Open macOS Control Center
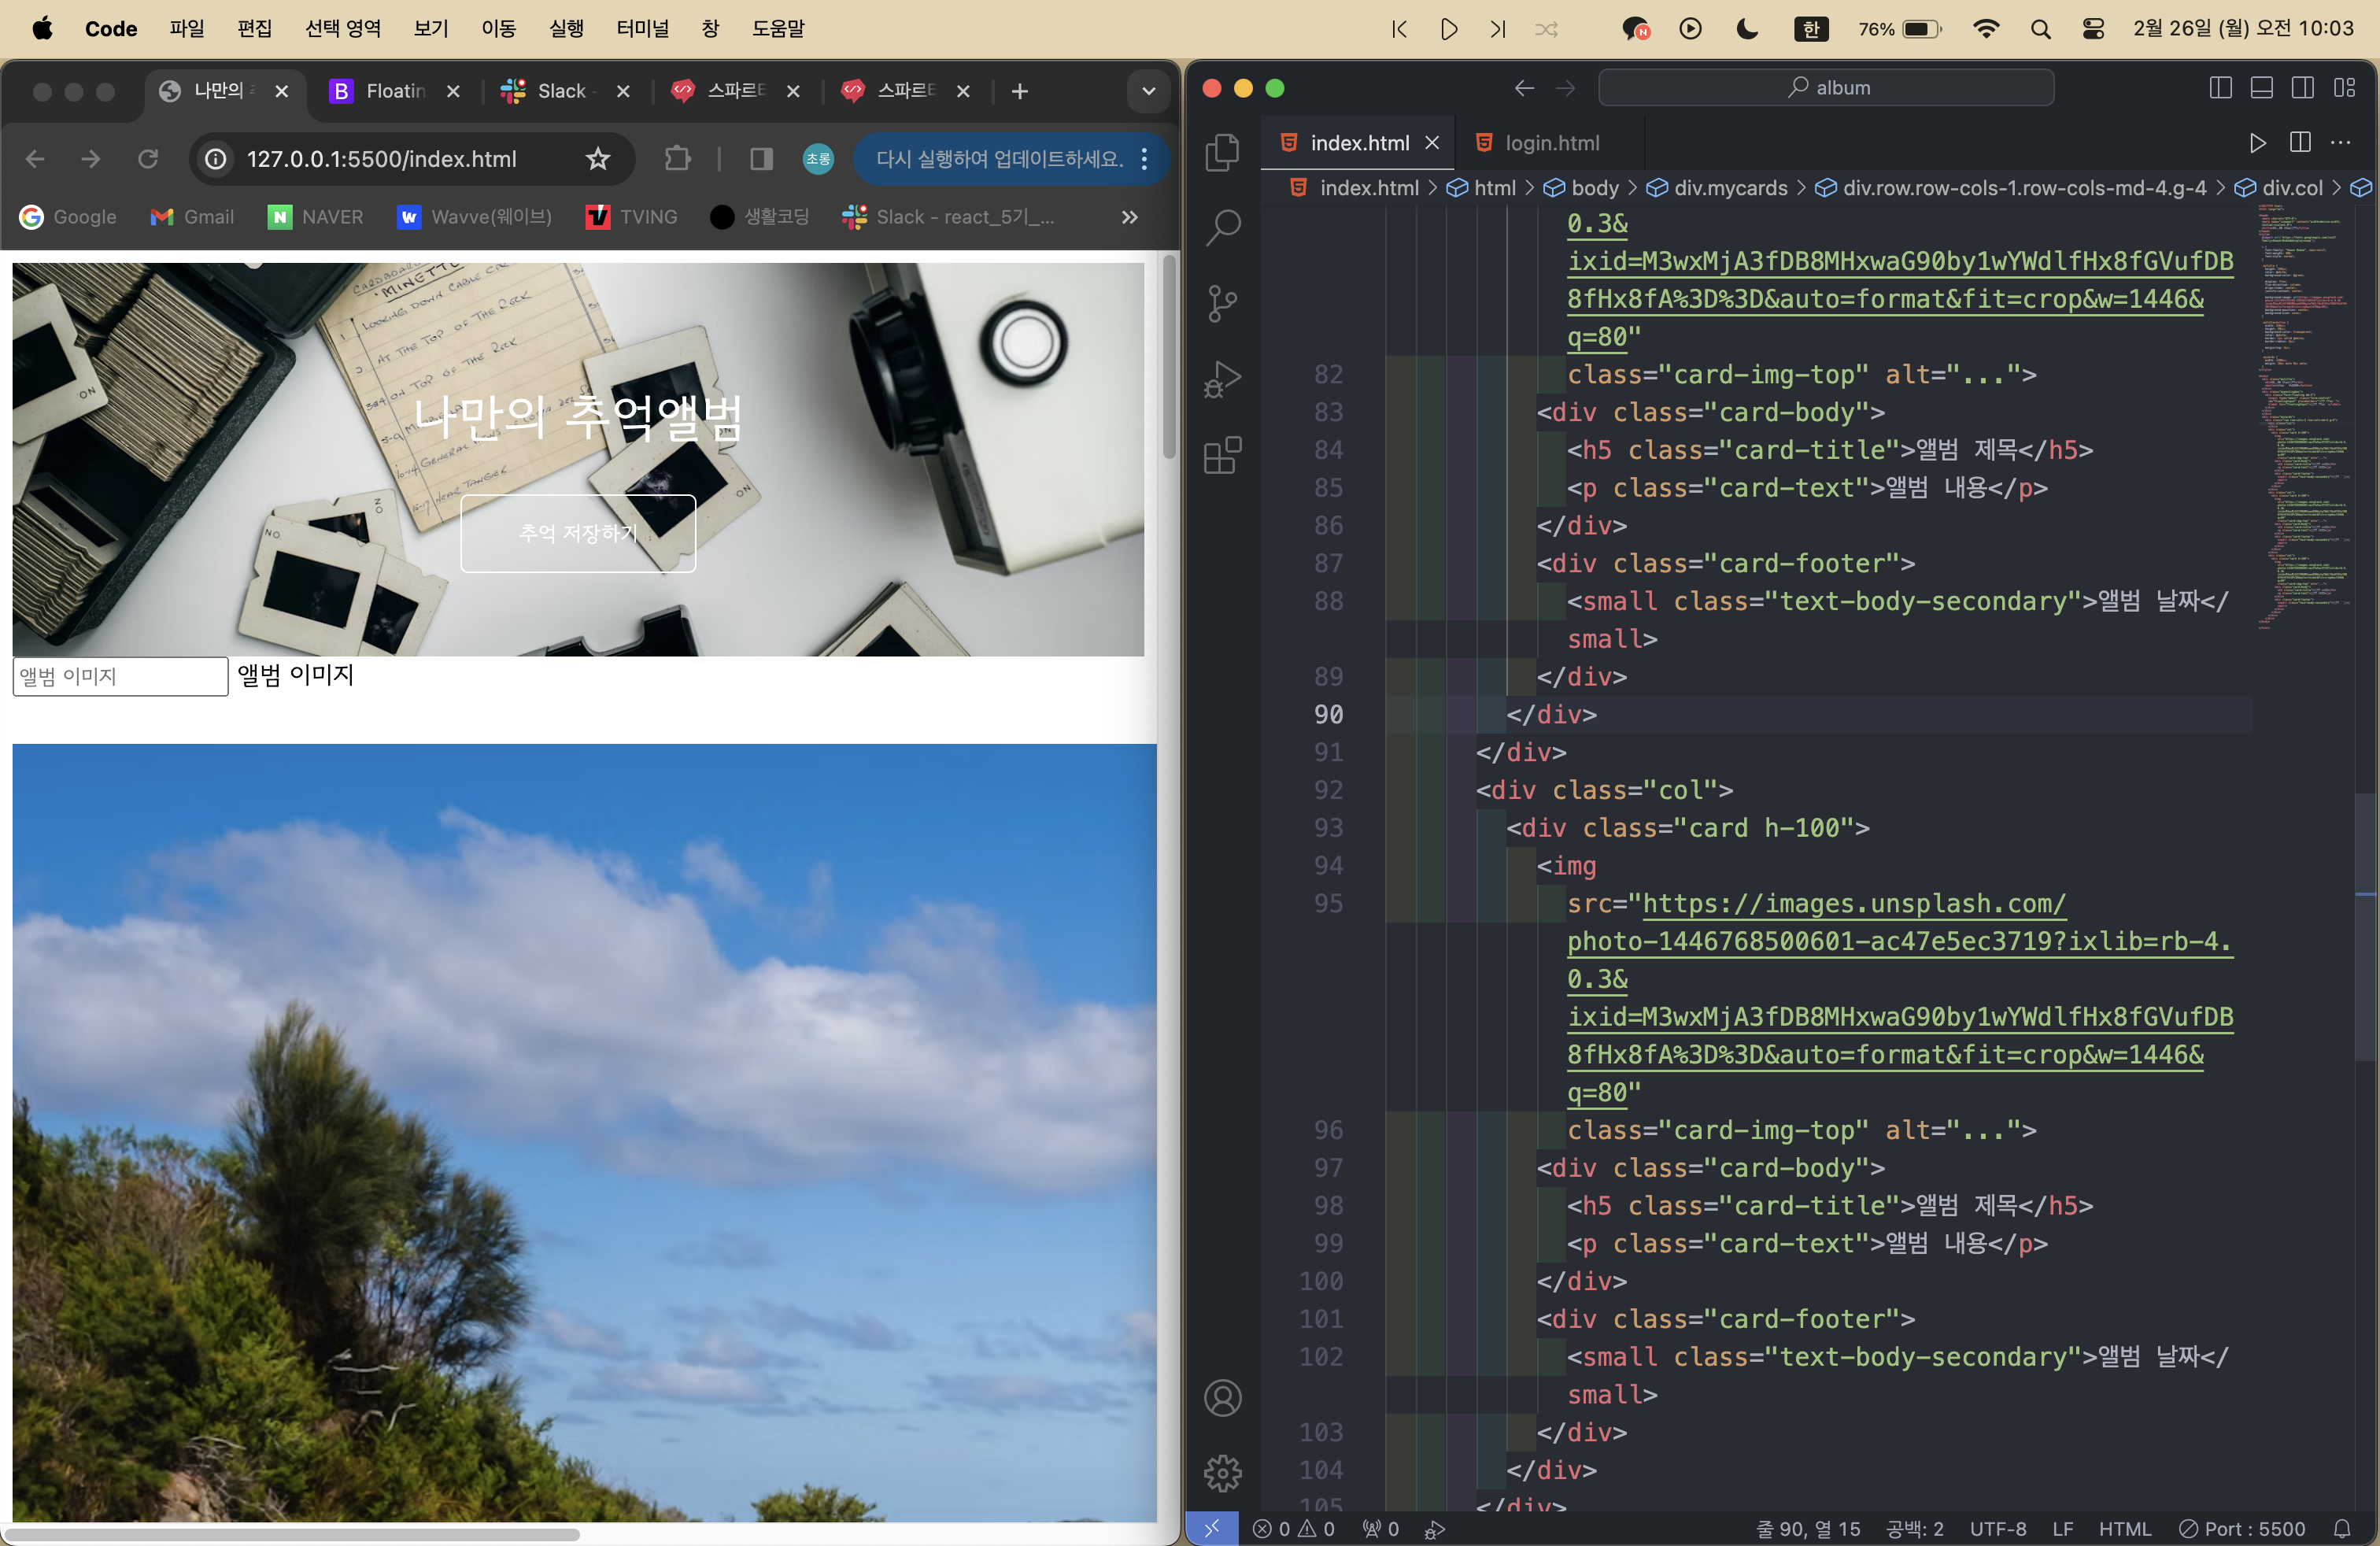This screenshot has height=1546, width=2380. [x=2093, y=29]
